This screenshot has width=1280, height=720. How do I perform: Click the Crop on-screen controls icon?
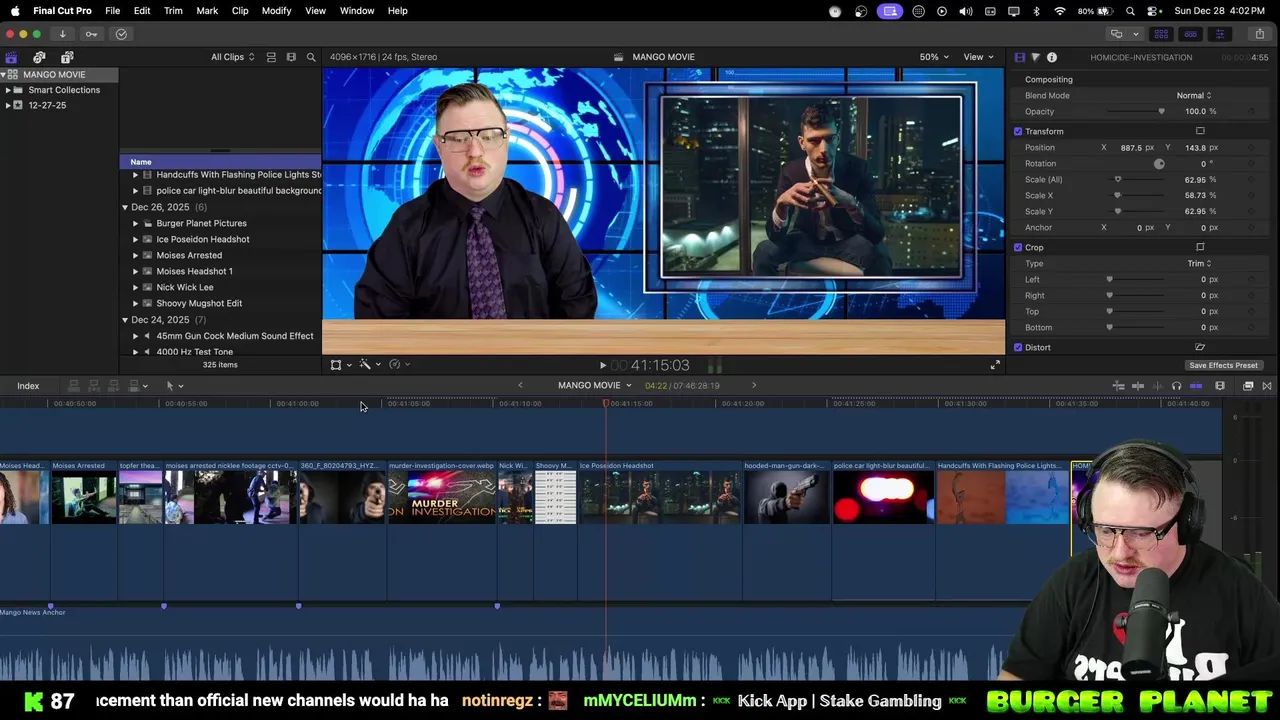coord(1200,247)
